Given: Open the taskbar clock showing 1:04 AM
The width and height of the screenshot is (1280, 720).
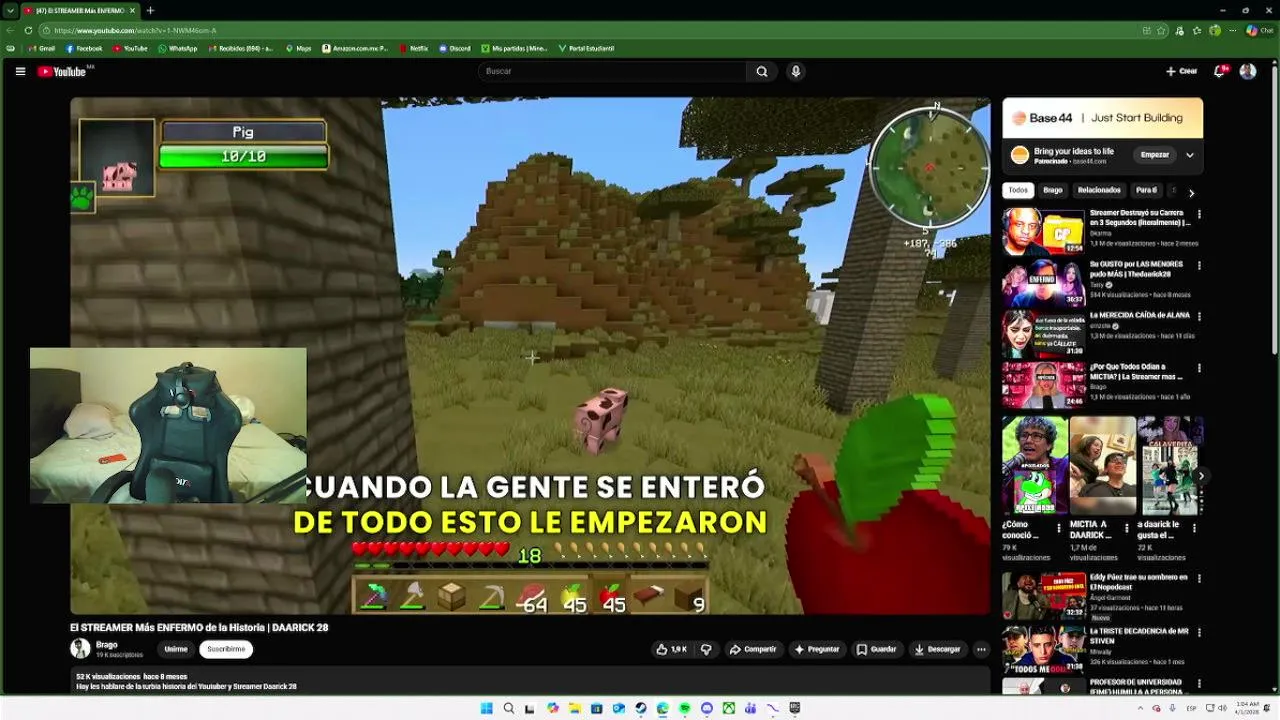Looking at the screenshot, I should (x=1247, y=707).
